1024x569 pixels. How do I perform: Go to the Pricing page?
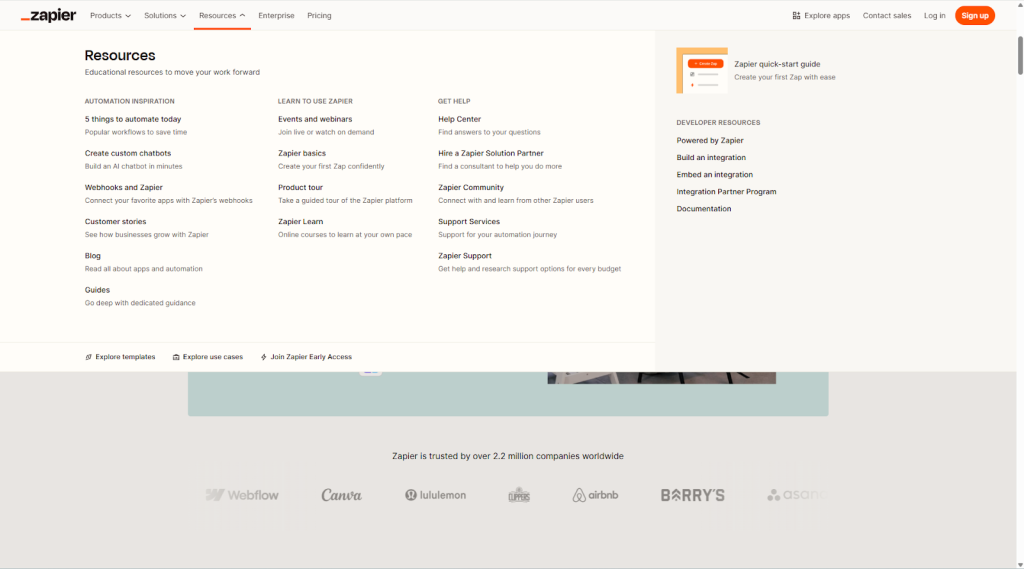[x=319, y=16]
